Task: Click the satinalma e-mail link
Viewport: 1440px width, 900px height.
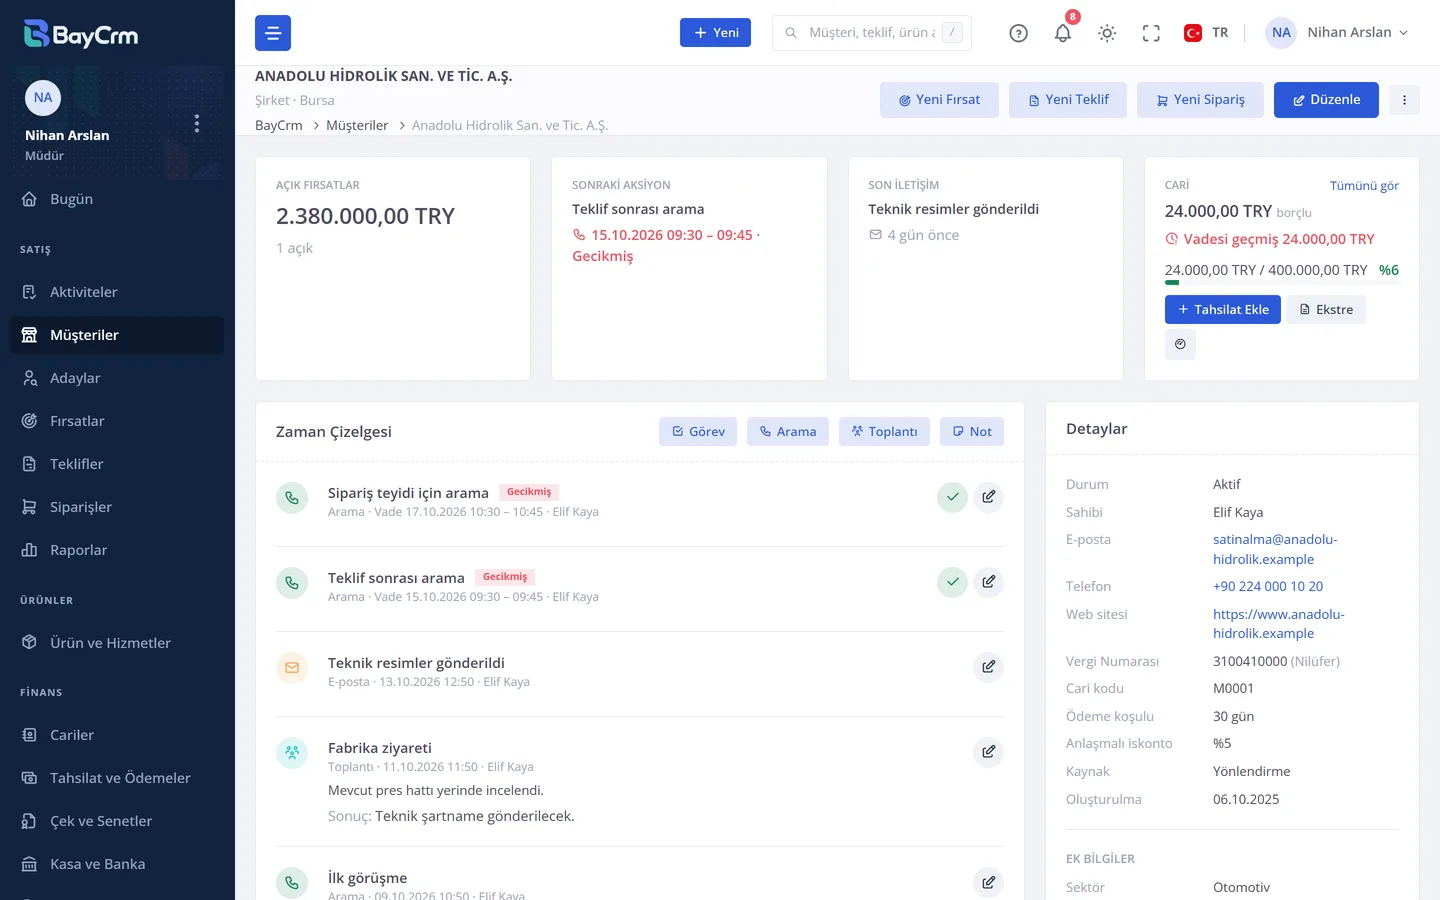Action: click(x=1275, y=549)
